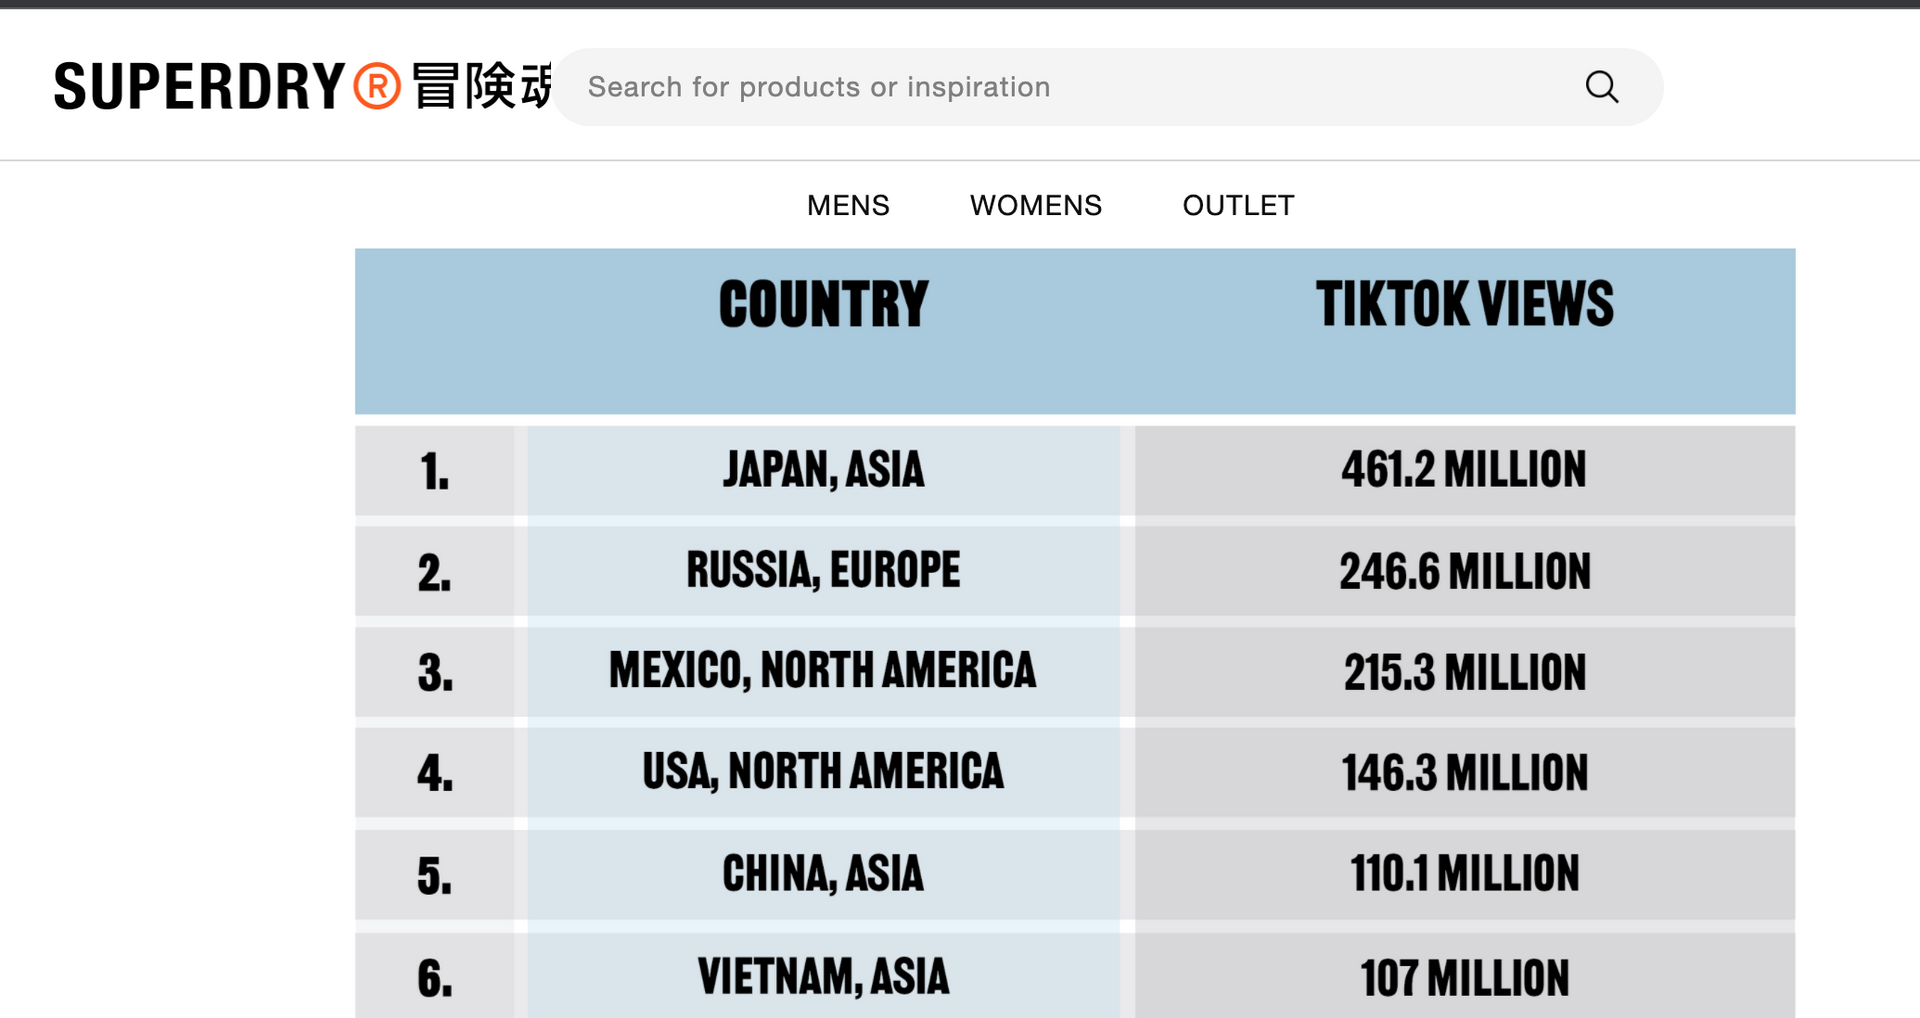Viewport: 1920px width, 1018px height.
Task: Click the 110.1 MILLION value
Action: point(1465,874)
